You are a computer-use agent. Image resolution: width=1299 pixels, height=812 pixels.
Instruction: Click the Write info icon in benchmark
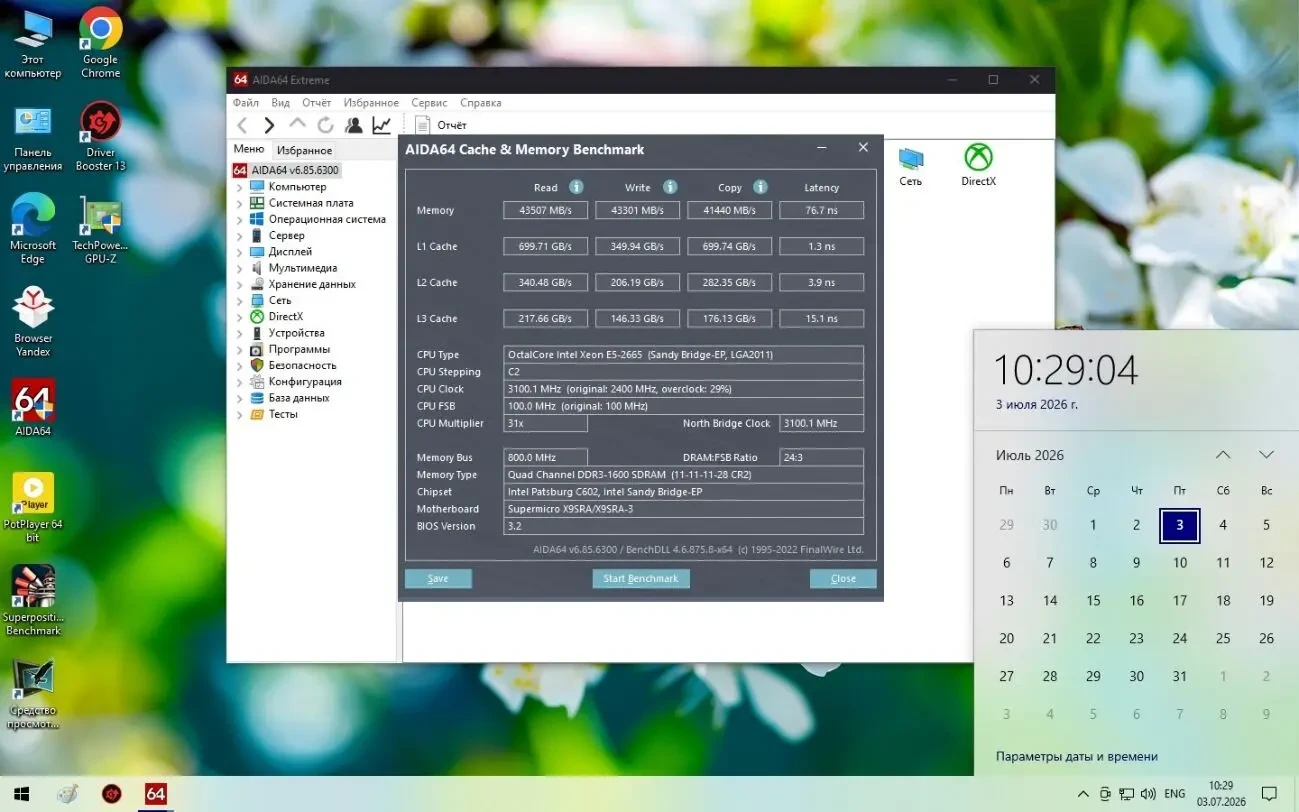click(670, 187)
